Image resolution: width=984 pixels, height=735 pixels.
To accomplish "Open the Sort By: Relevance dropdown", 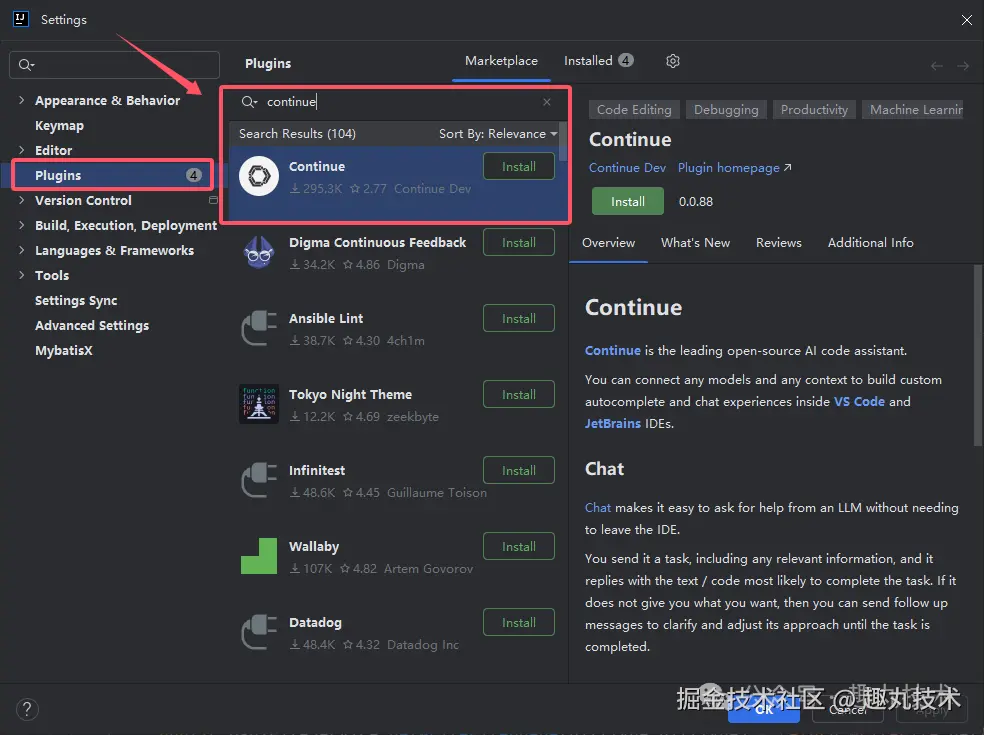I will pos(498,134).
